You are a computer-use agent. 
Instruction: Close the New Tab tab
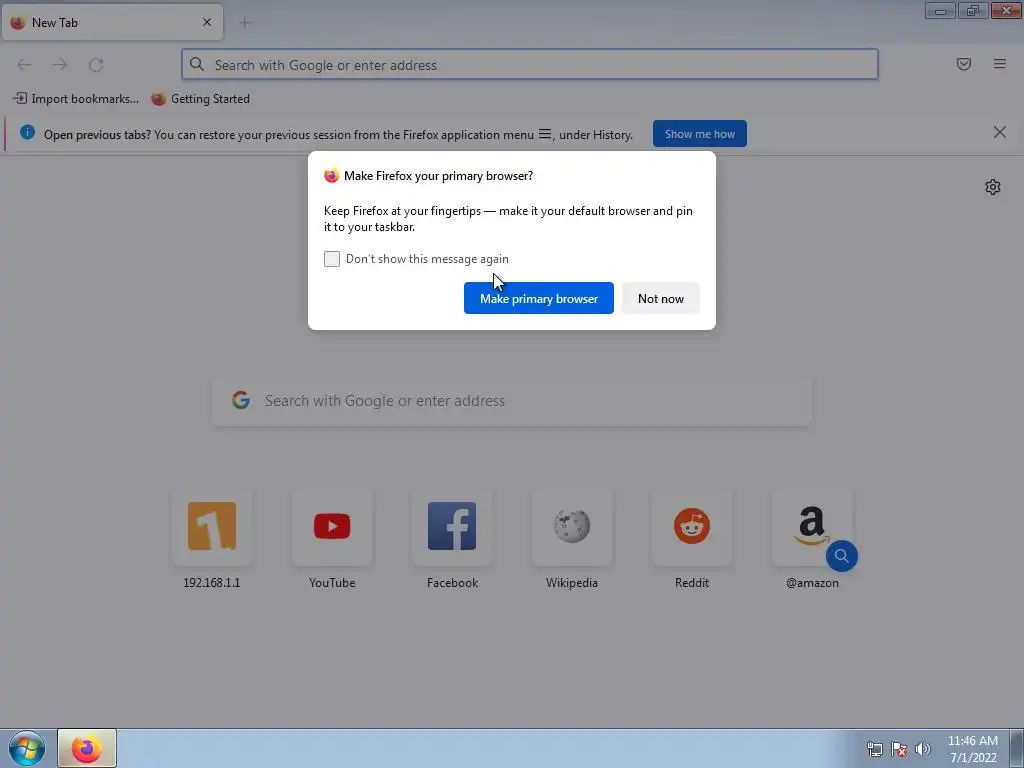pos(207,22)
